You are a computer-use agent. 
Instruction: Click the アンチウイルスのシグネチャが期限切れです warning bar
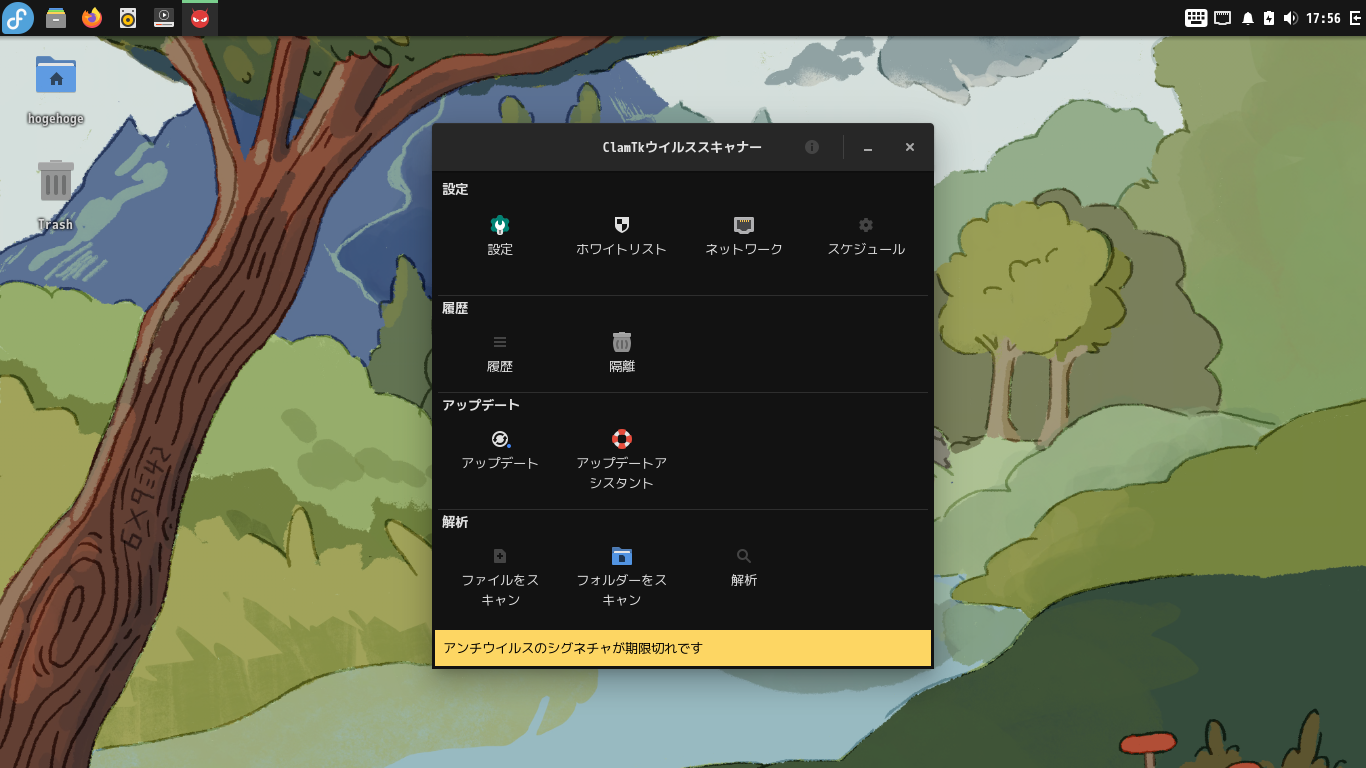pyautogui.click(x=683, y=648)
